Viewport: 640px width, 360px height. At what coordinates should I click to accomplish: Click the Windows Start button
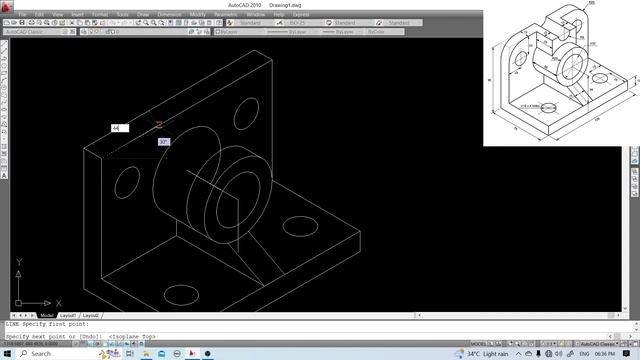tap(7, 353)
